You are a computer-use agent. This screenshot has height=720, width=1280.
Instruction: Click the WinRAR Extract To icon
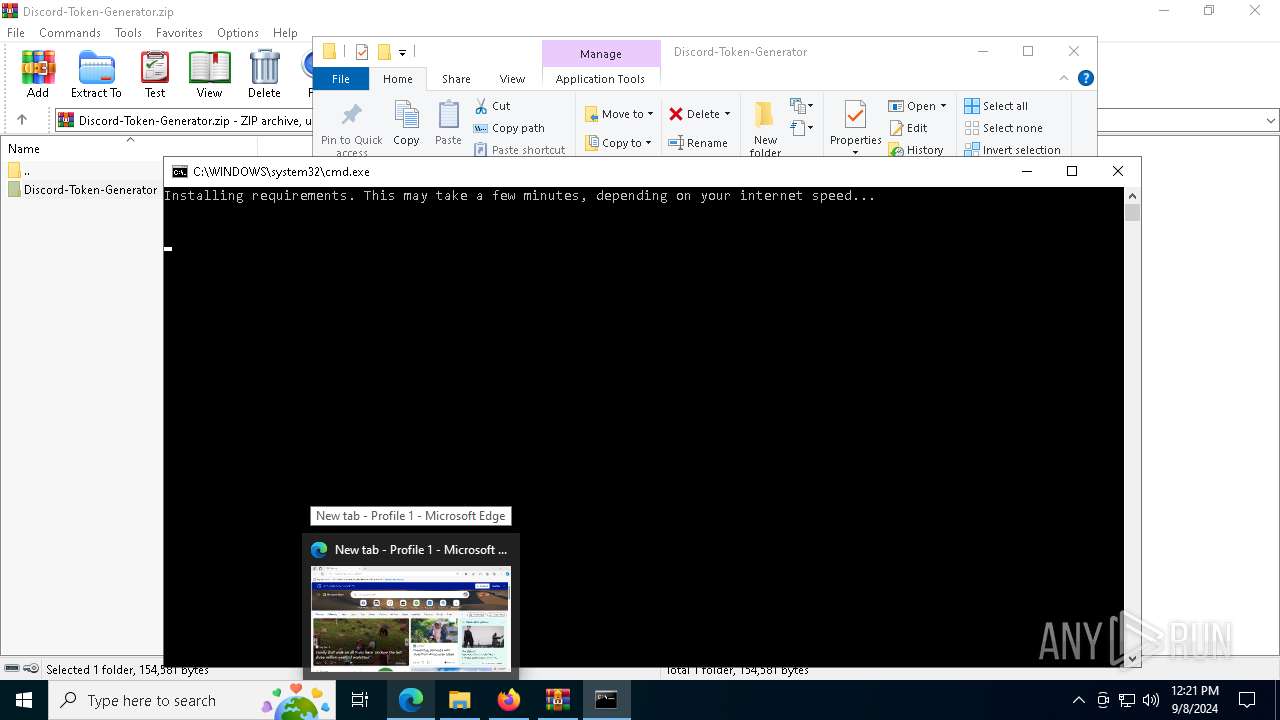point(96,74)
